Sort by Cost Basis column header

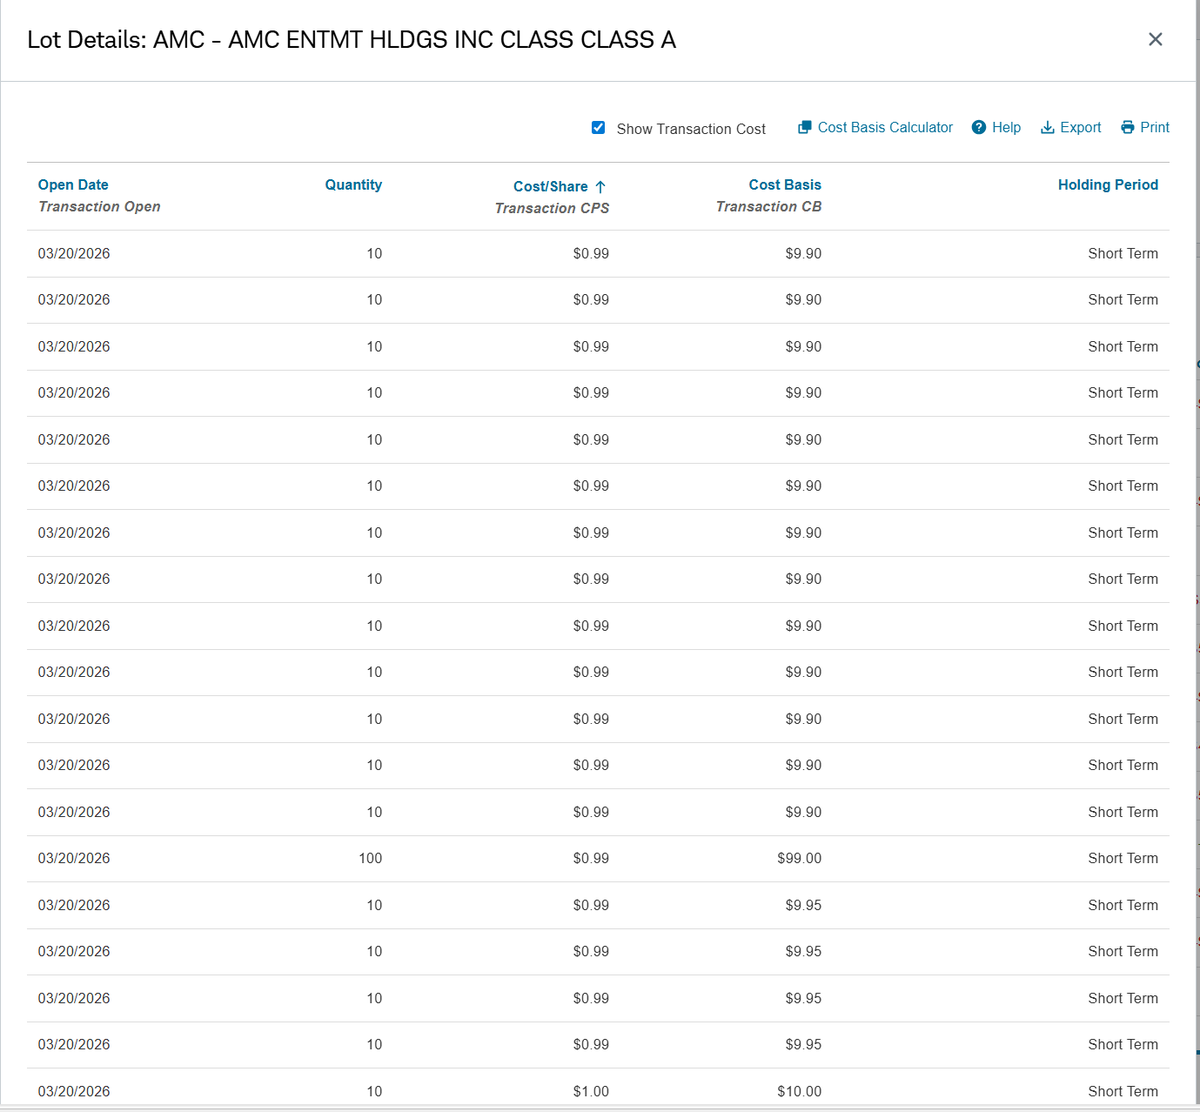[785, 184]
